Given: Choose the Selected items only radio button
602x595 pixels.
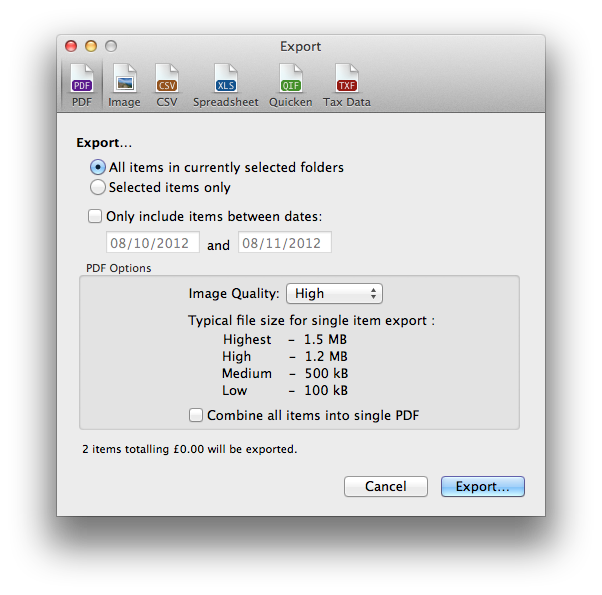Looking at the screenshot, I should [x=98, y=187].
